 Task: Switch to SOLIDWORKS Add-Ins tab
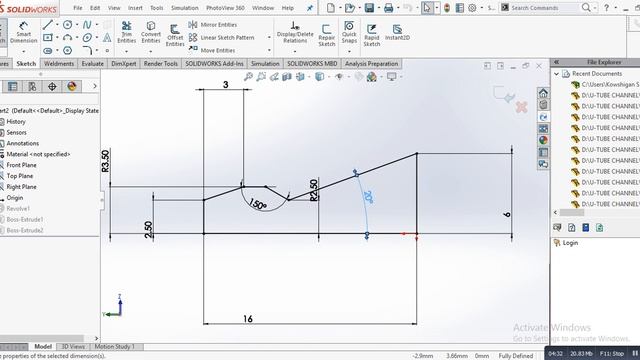coord(214,64)
